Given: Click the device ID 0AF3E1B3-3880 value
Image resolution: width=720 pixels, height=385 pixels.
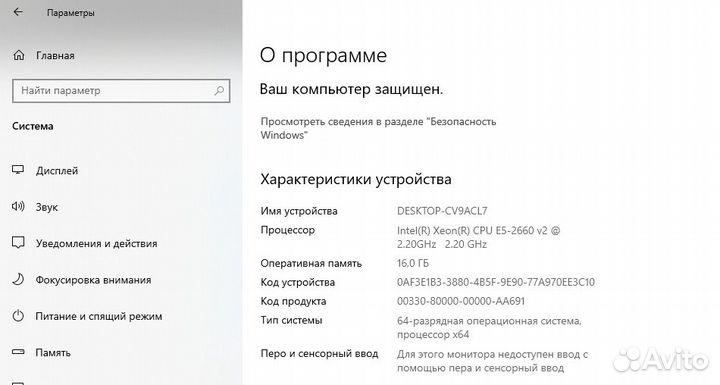Looking at the screenshot, I should pos(495,282).
